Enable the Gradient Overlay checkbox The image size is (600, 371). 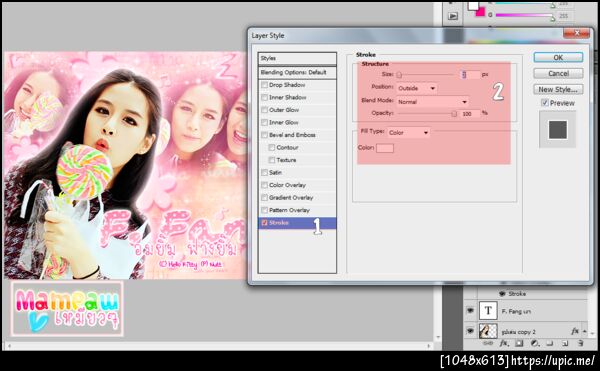264,198
